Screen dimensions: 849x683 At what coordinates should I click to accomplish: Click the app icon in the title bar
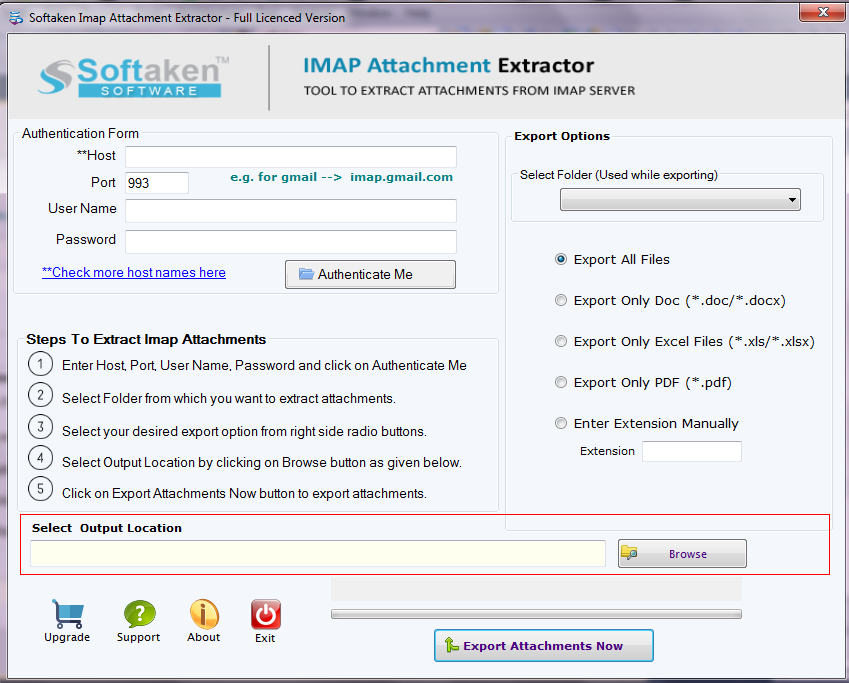pyautogui.click(x=16, y=17)
